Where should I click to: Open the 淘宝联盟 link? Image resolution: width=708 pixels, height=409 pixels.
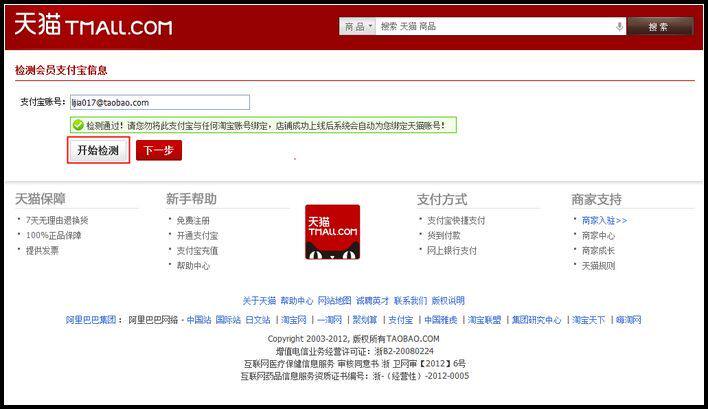coord(484,320)
